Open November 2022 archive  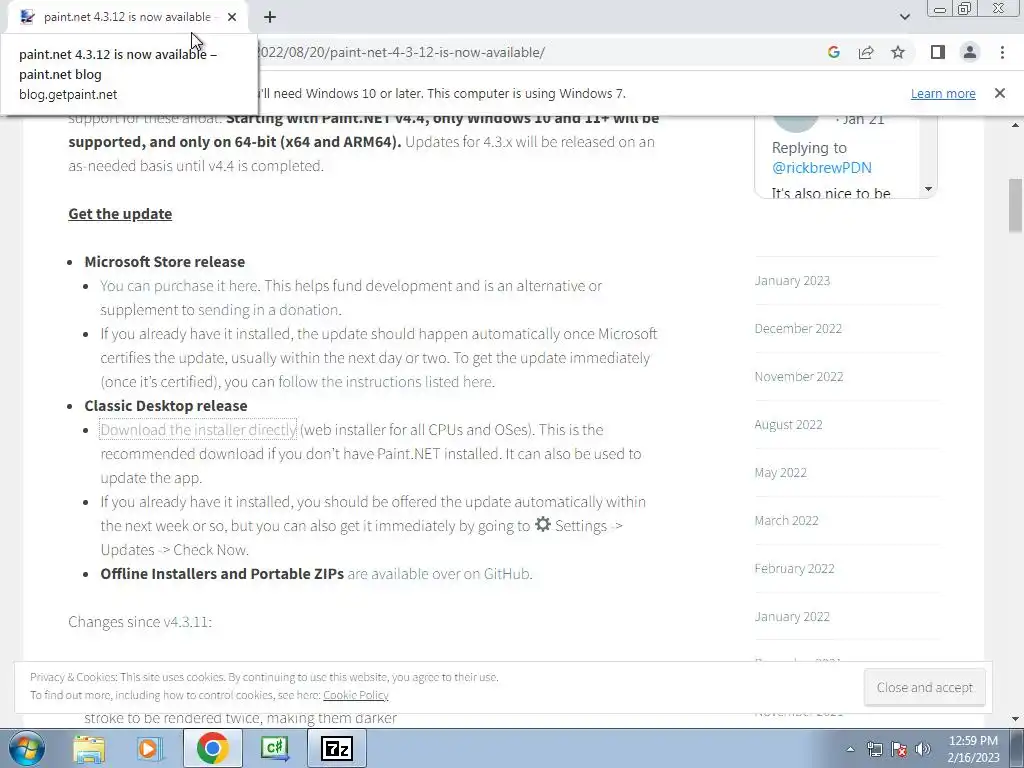799,377
